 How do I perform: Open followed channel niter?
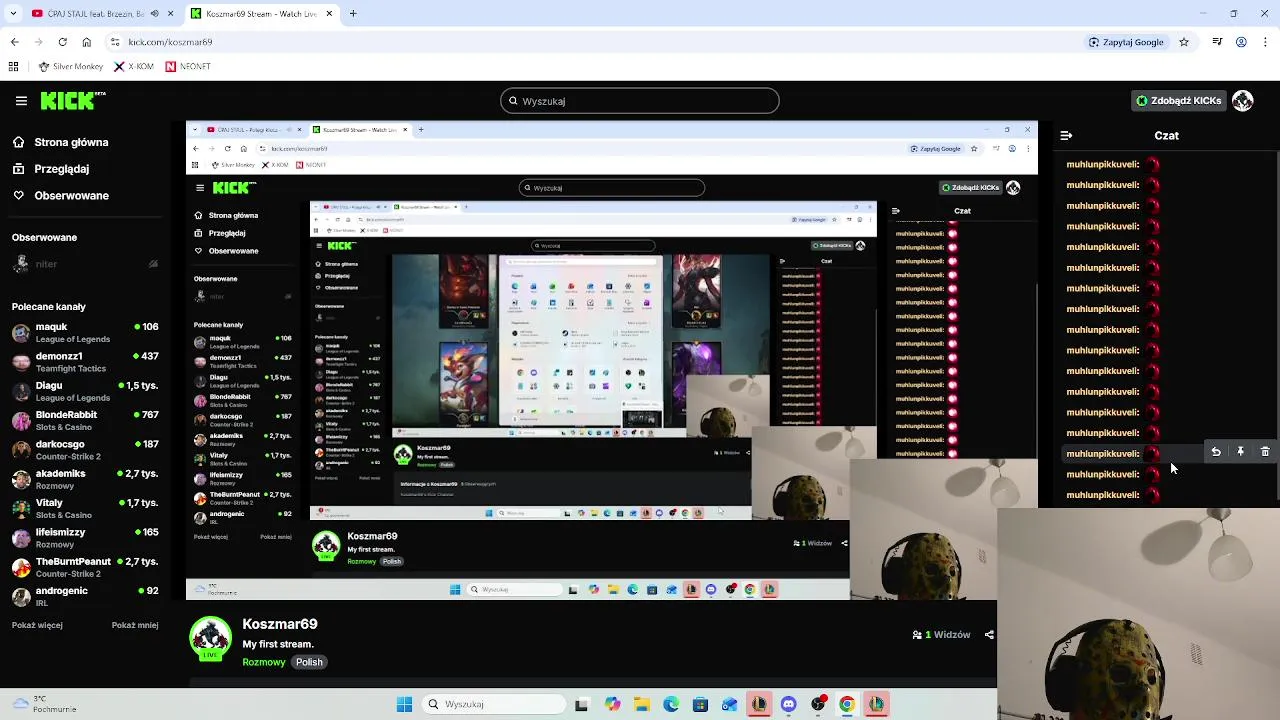click(x=85, y=264)
